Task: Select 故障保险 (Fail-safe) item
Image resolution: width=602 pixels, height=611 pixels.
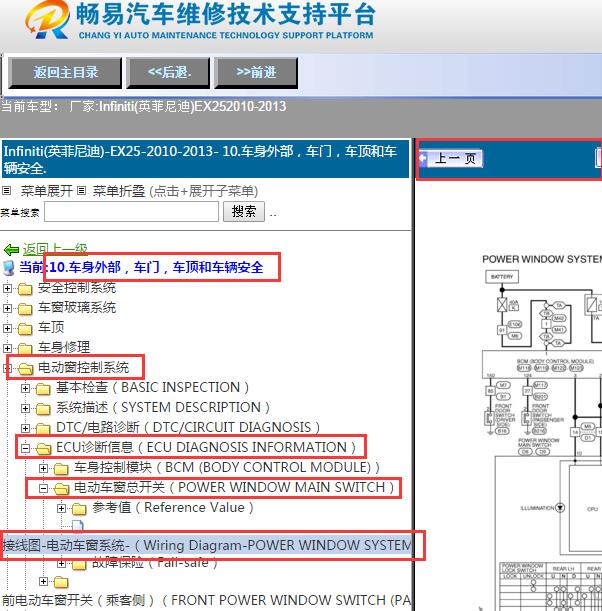Action: (x=155, y=563)
